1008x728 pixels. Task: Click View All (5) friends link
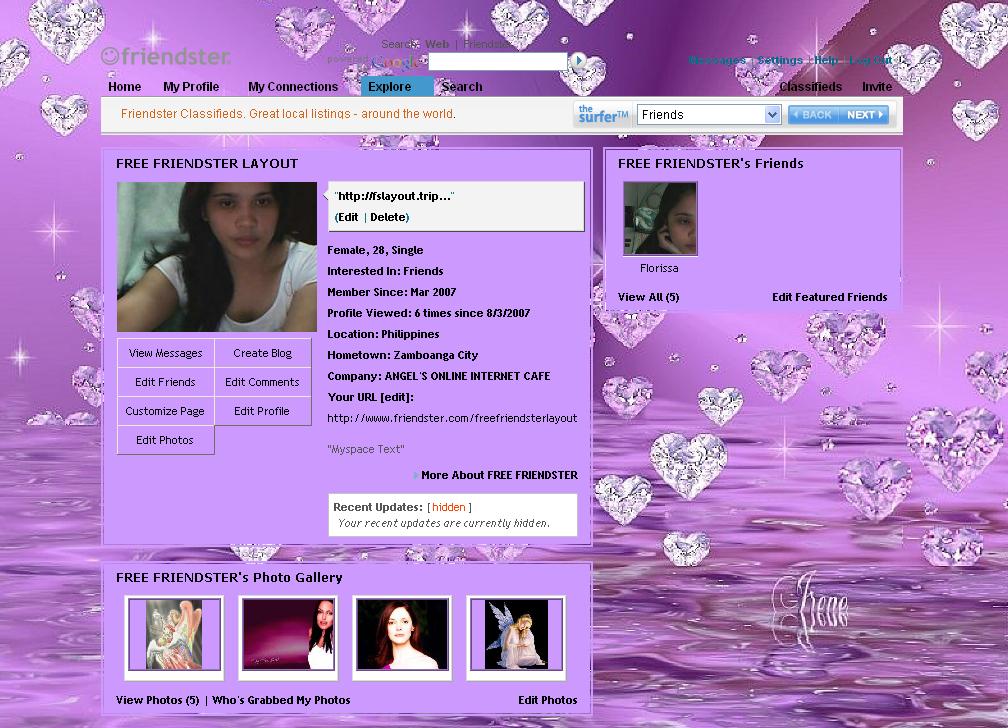point(649,297)
